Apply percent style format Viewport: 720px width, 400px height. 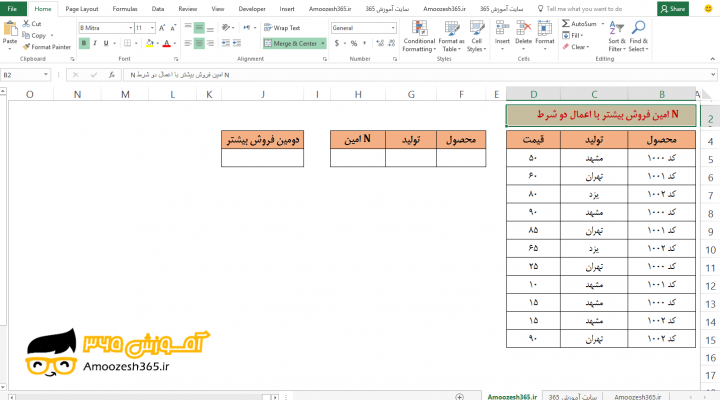[x=354, y=43]
